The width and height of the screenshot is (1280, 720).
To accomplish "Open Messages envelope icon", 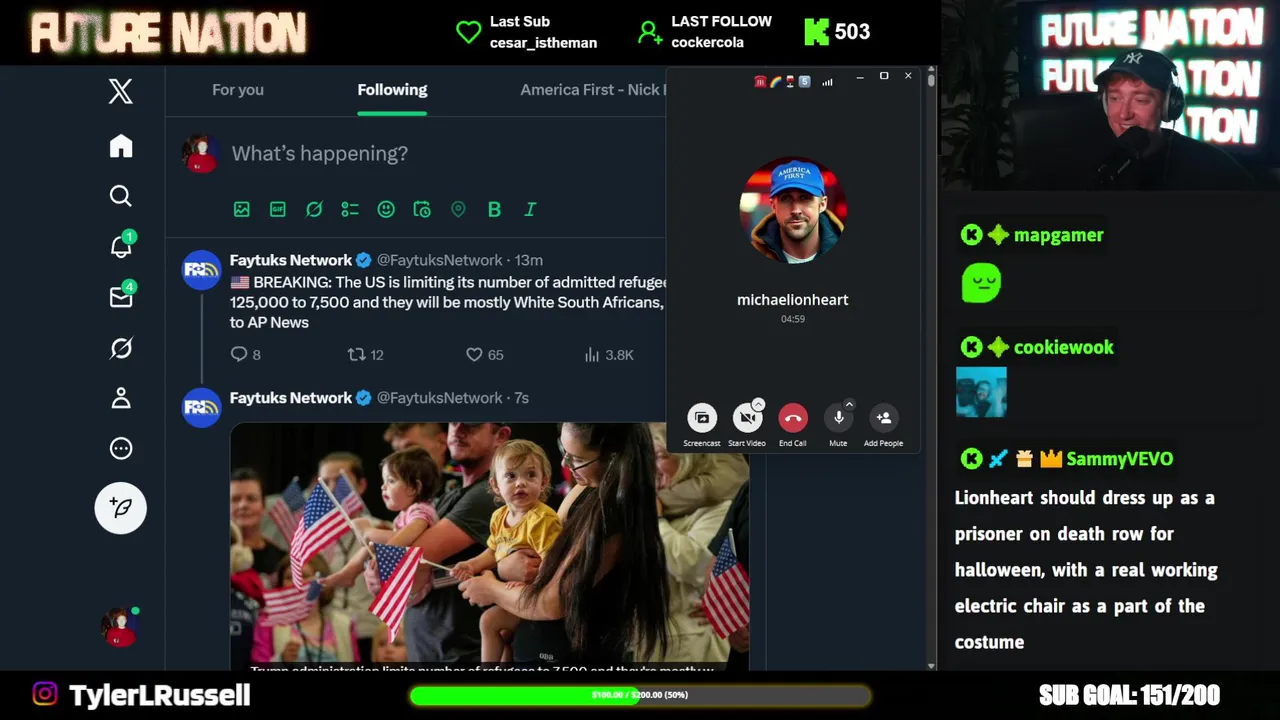I will [121, 297].
